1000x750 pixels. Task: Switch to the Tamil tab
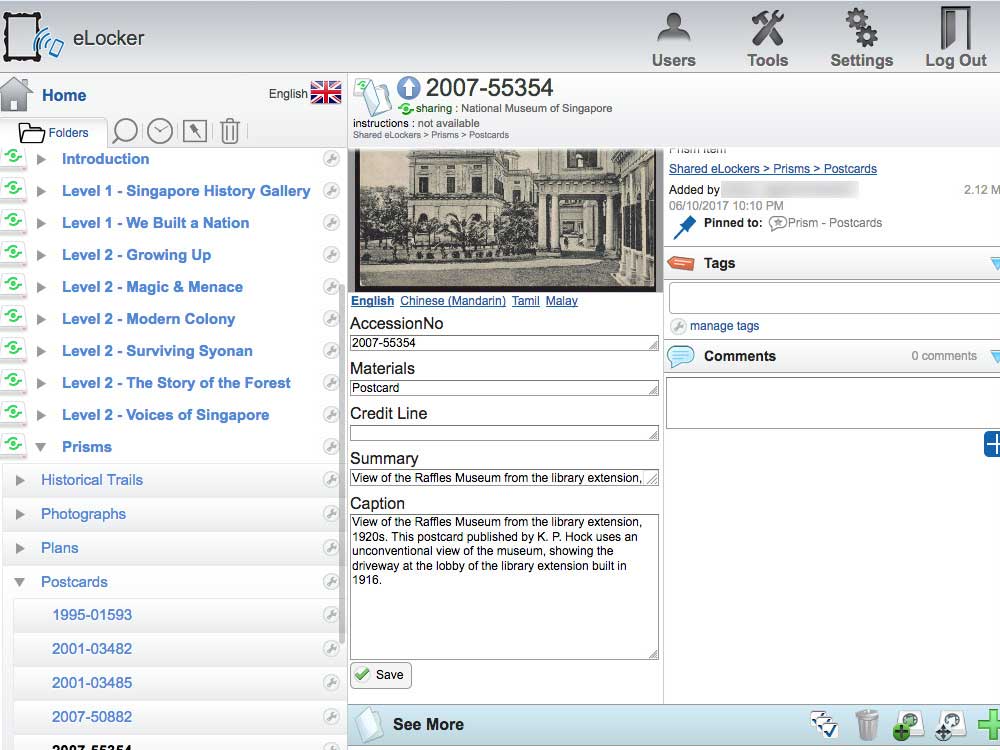click(x=526, y=301)
